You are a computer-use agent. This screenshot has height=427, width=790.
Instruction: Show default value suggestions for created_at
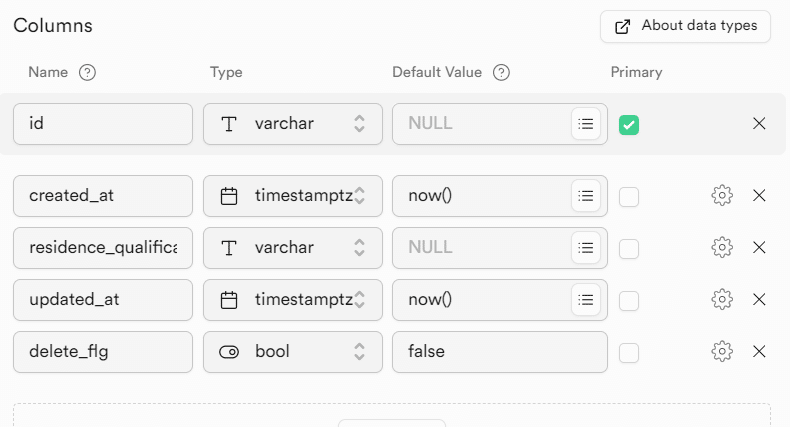coord(586,196)
